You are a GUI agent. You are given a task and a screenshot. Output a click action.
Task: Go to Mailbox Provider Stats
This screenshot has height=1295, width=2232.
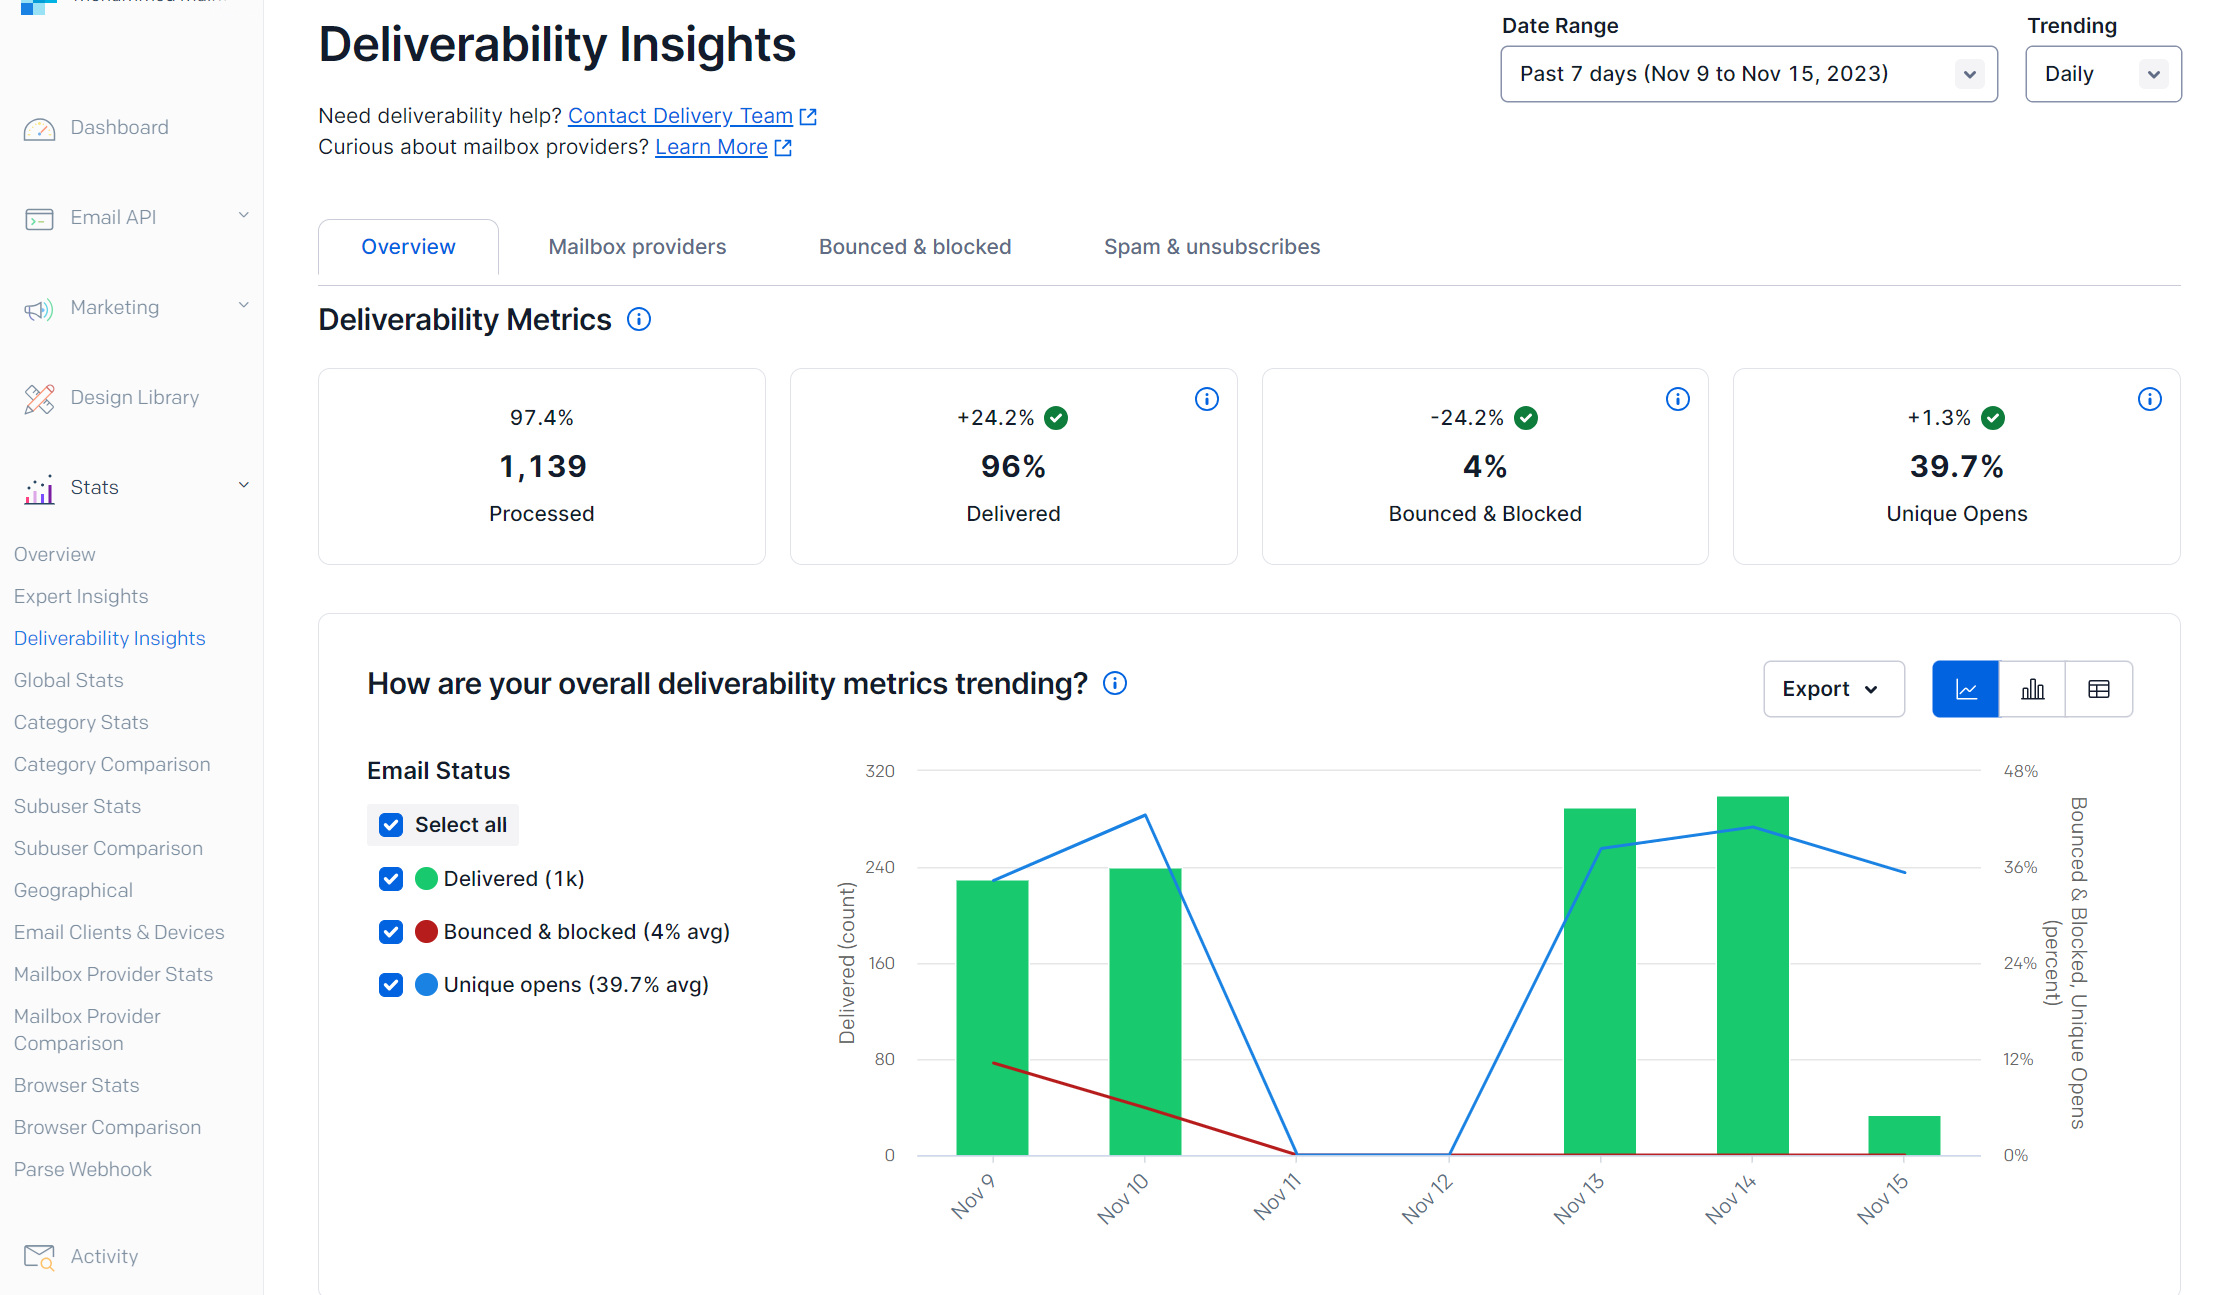tap(113, 975)
